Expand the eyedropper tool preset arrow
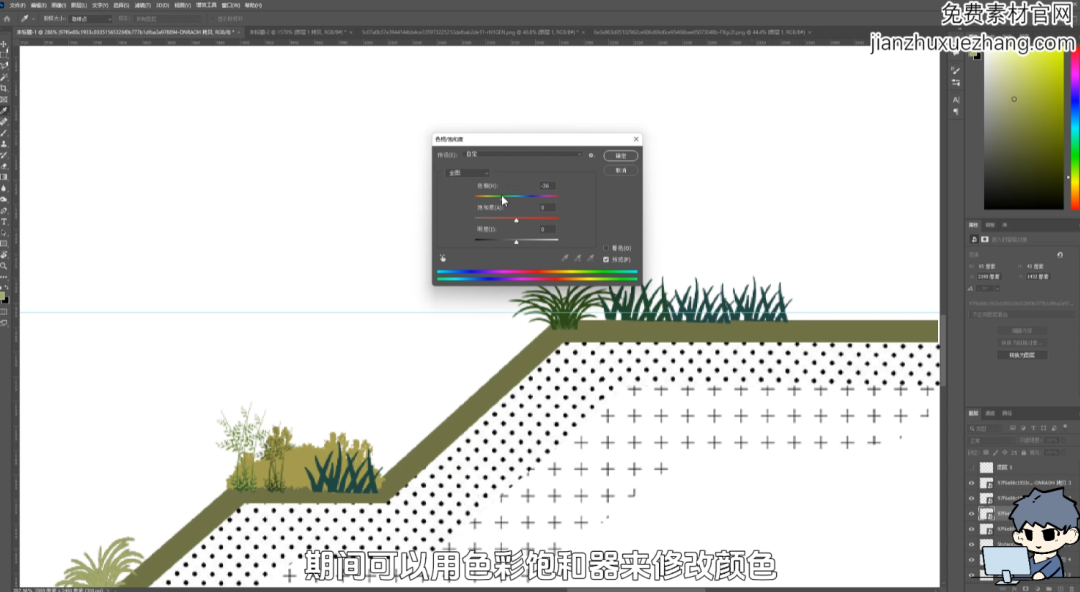Screen dimensions: 1080x592 pos(33,19)
